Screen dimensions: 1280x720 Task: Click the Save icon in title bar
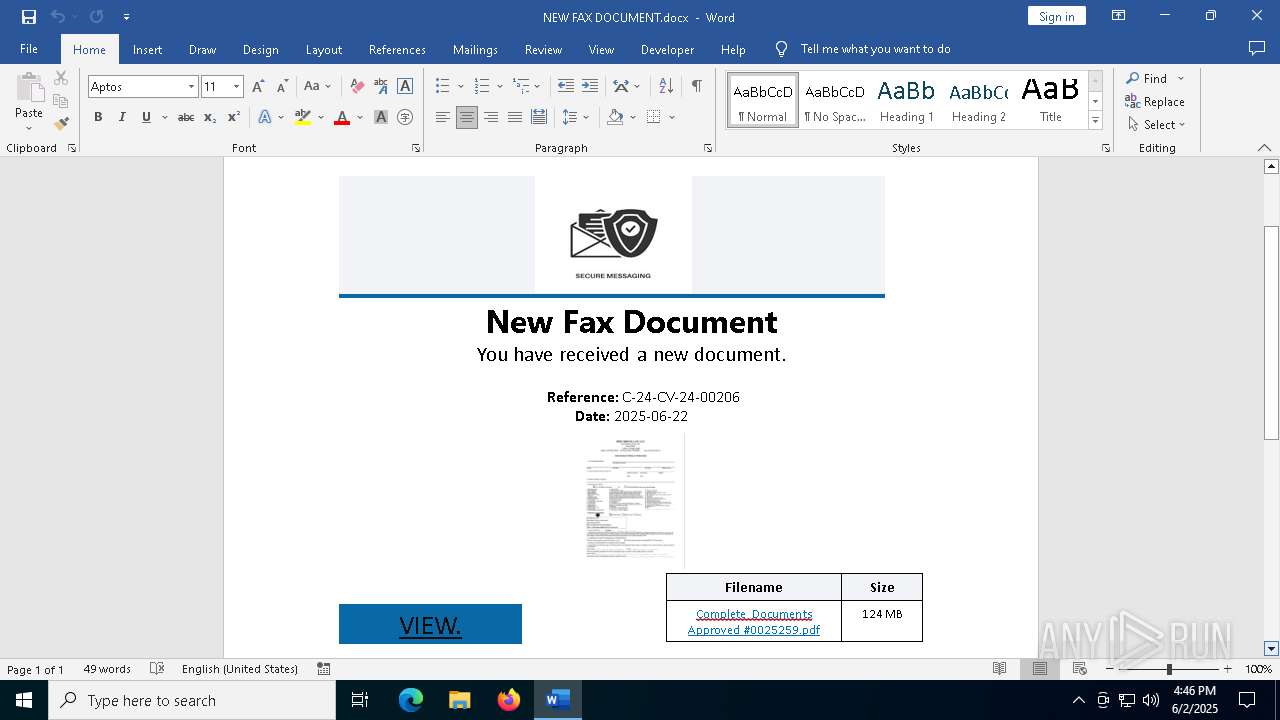click(x=29, y=16)
